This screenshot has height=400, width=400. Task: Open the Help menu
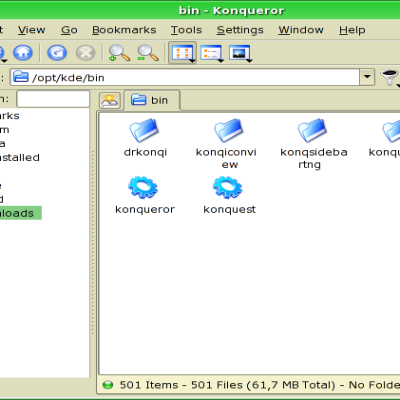click(352, 30)
